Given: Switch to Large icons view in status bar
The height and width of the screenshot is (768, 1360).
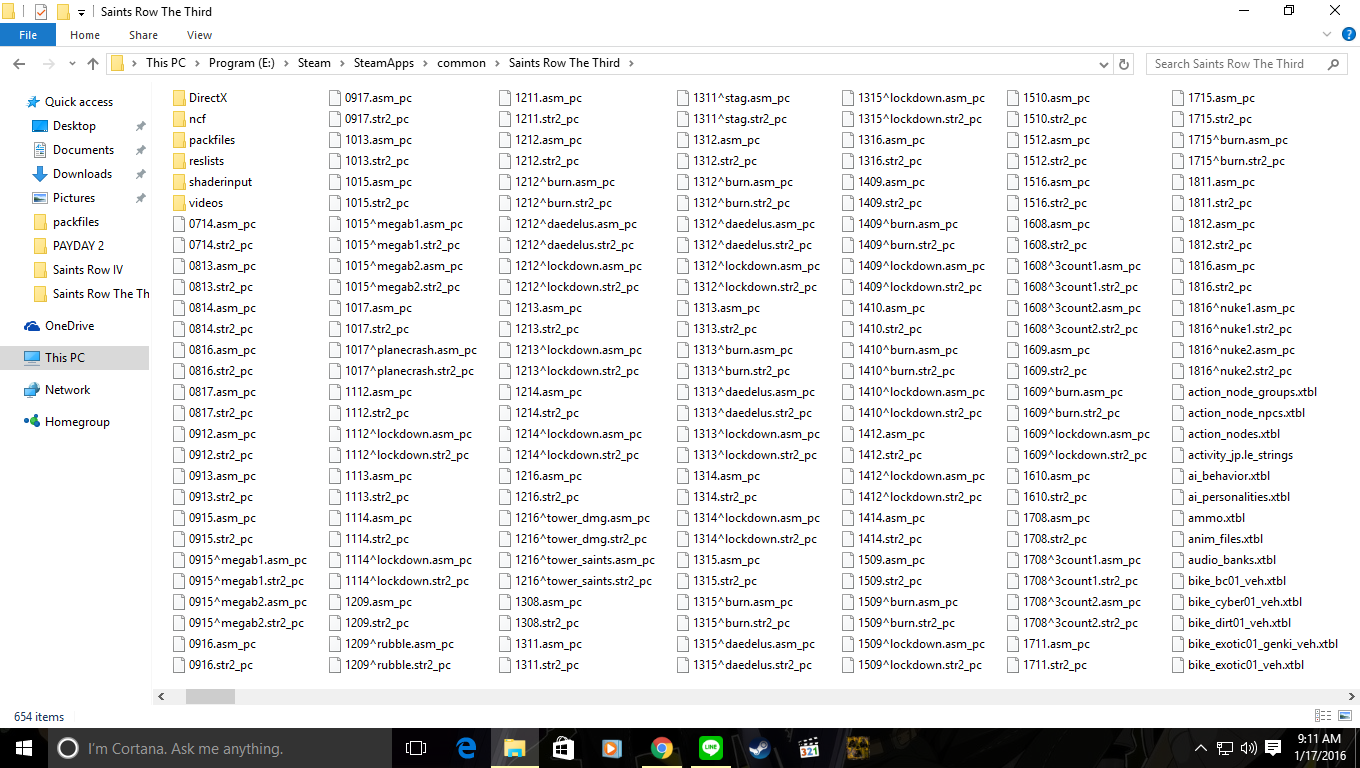Looking at the screenshot, I should click(x=1345, y=716).
